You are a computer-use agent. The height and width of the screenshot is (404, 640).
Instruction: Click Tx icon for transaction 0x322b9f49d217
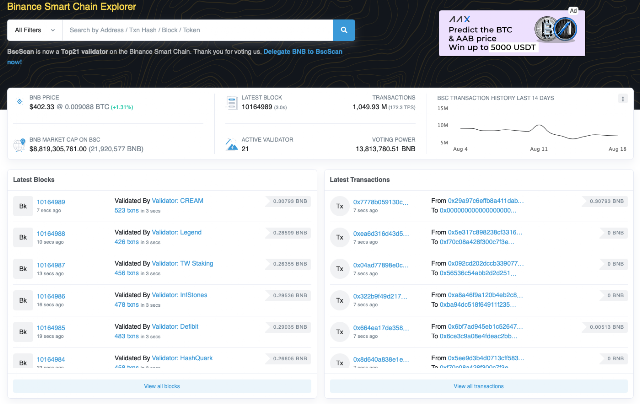pos(340,300)
